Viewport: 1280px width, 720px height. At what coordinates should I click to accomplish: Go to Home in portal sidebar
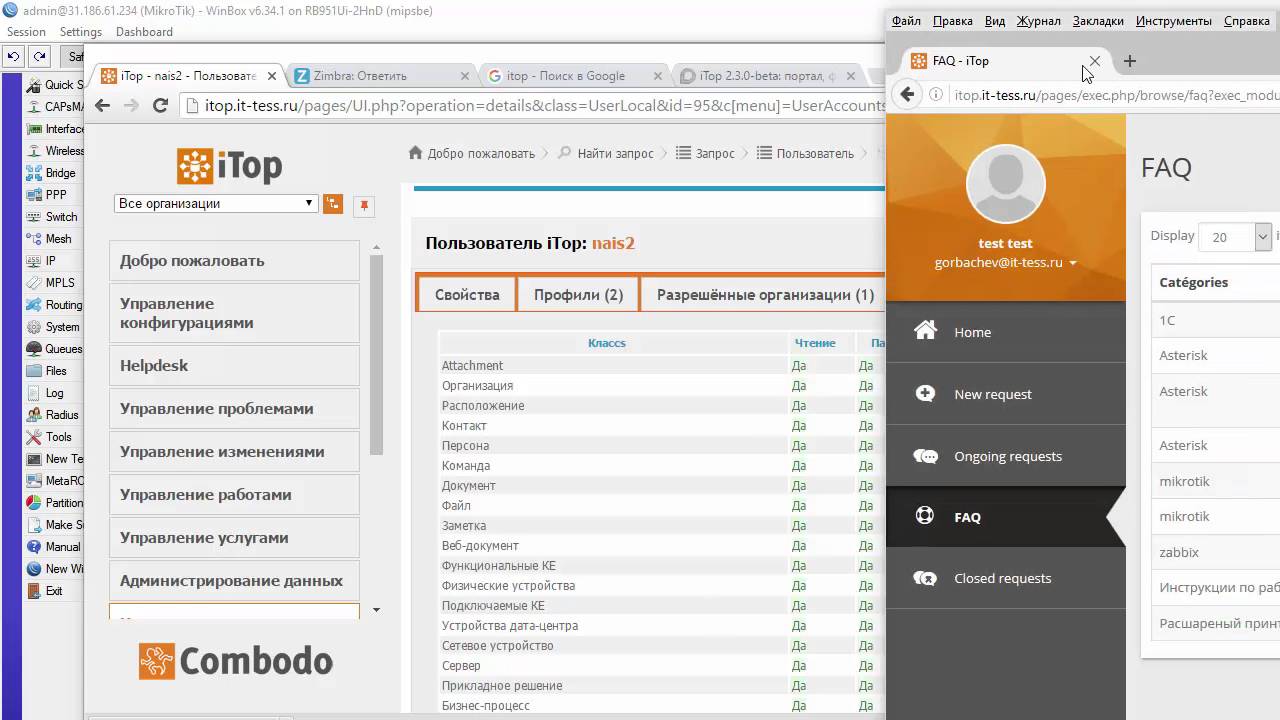[x=1006, y=332]
